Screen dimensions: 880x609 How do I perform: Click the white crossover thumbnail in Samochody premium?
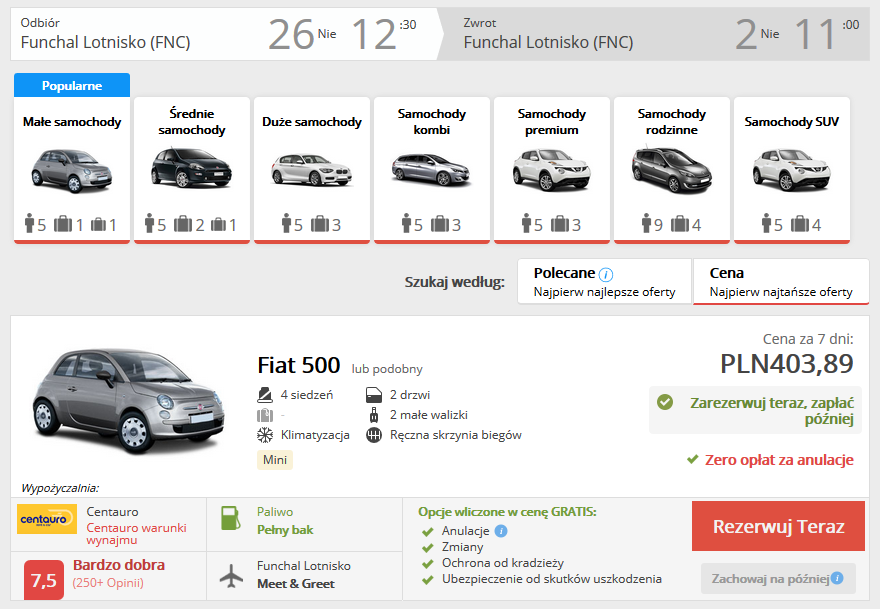[x=552, y=170]
